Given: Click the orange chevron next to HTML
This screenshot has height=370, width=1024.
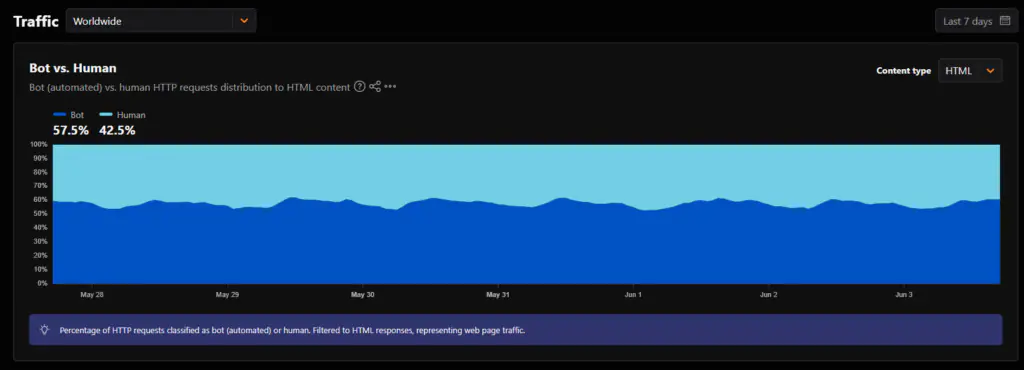Looking at the screenshot, I should coord(990,70).
